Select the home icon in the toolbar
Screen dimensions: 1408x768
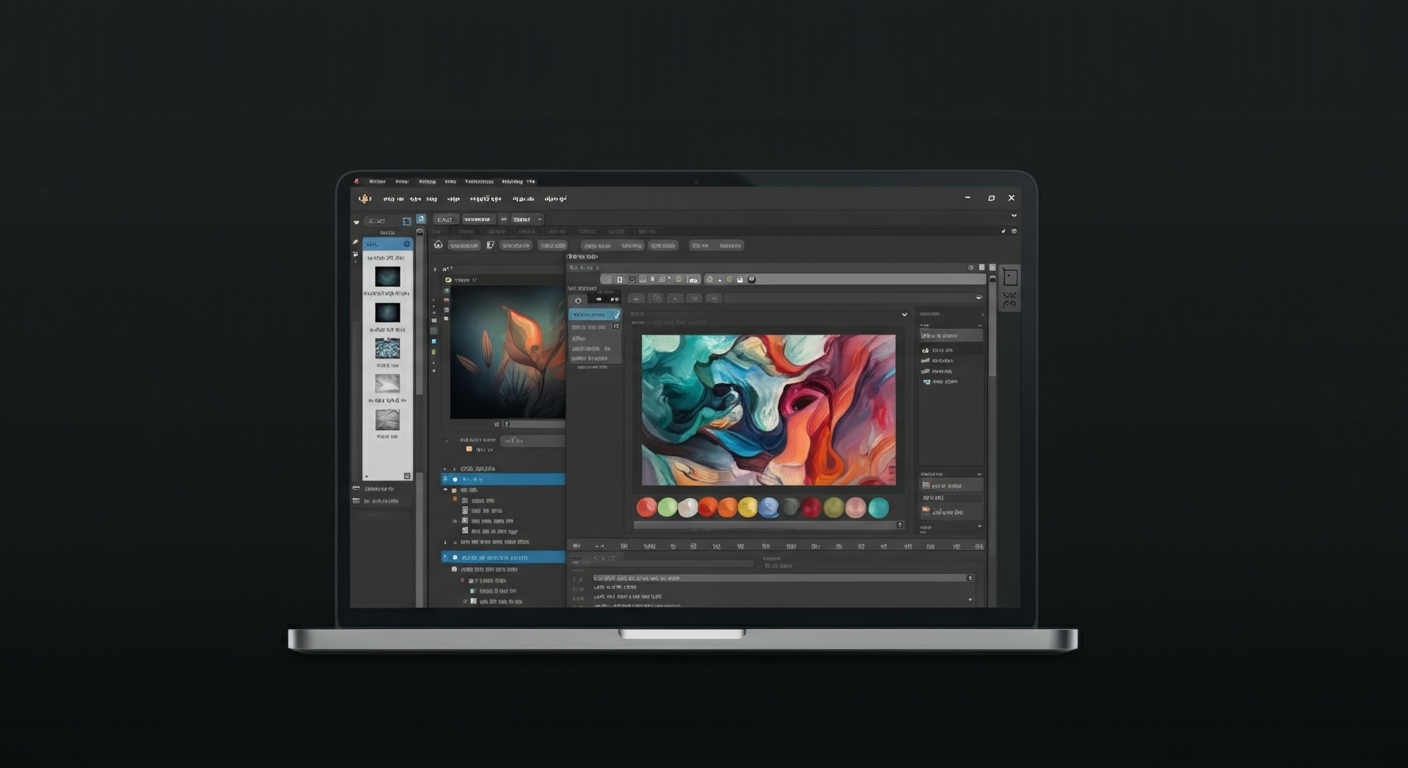[438, 245]
